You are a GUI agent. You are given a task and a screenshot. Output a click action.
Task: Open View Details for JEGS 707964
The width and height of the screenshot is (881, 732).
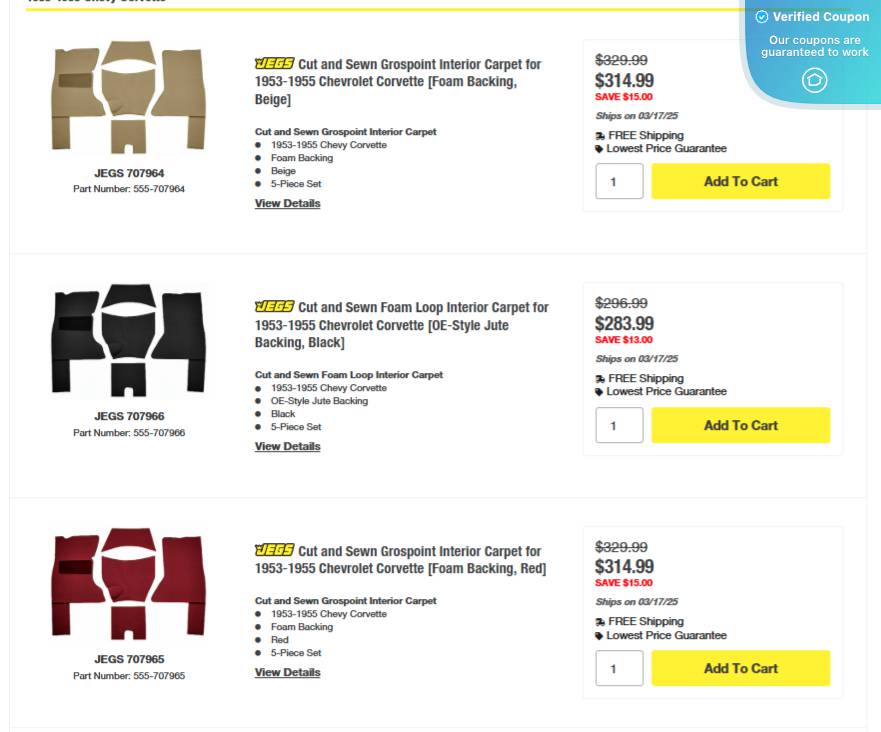pyautogui.click(x=287, y=203)
